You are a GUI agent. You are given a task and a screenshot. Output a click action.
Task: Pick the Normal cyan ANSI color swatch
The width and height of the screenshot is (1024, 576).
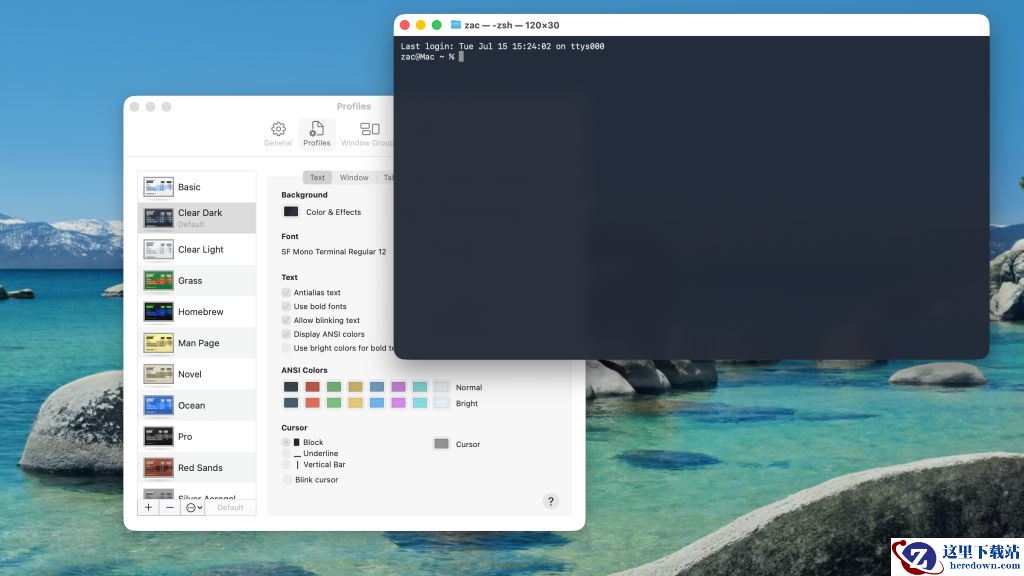click(420, 387)
